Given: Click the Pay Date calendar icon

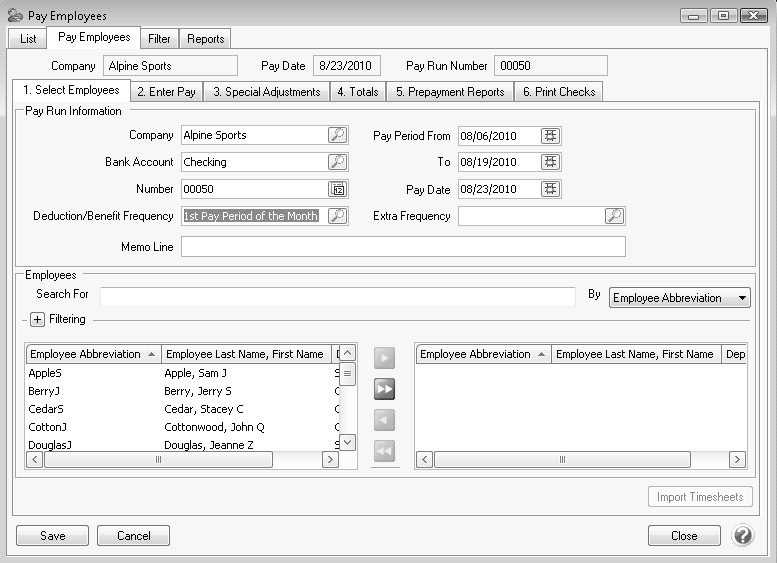Looking at the screenshot, I should pos(550,189).
